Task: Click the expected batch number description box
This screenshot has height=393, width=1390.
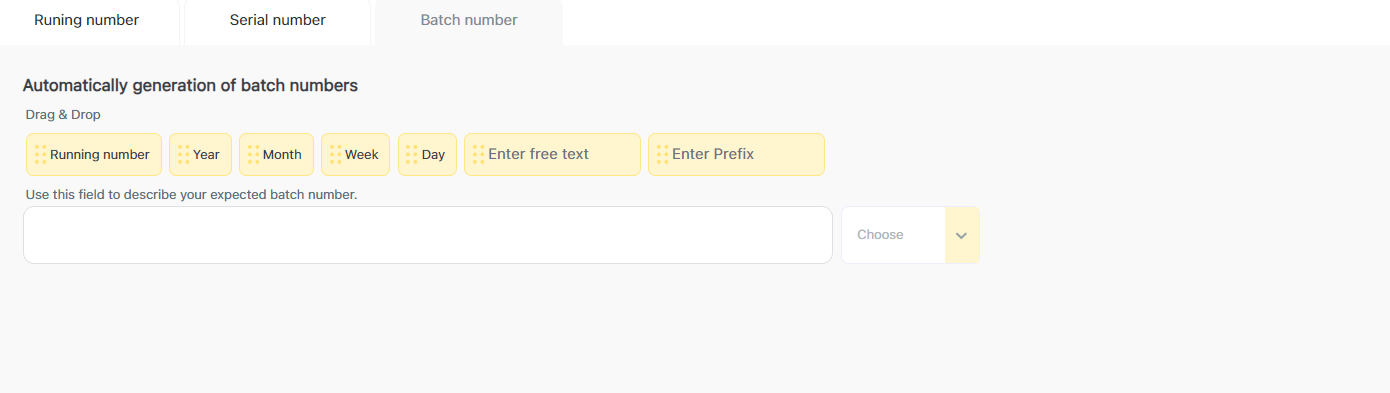Action: (428, 235)
